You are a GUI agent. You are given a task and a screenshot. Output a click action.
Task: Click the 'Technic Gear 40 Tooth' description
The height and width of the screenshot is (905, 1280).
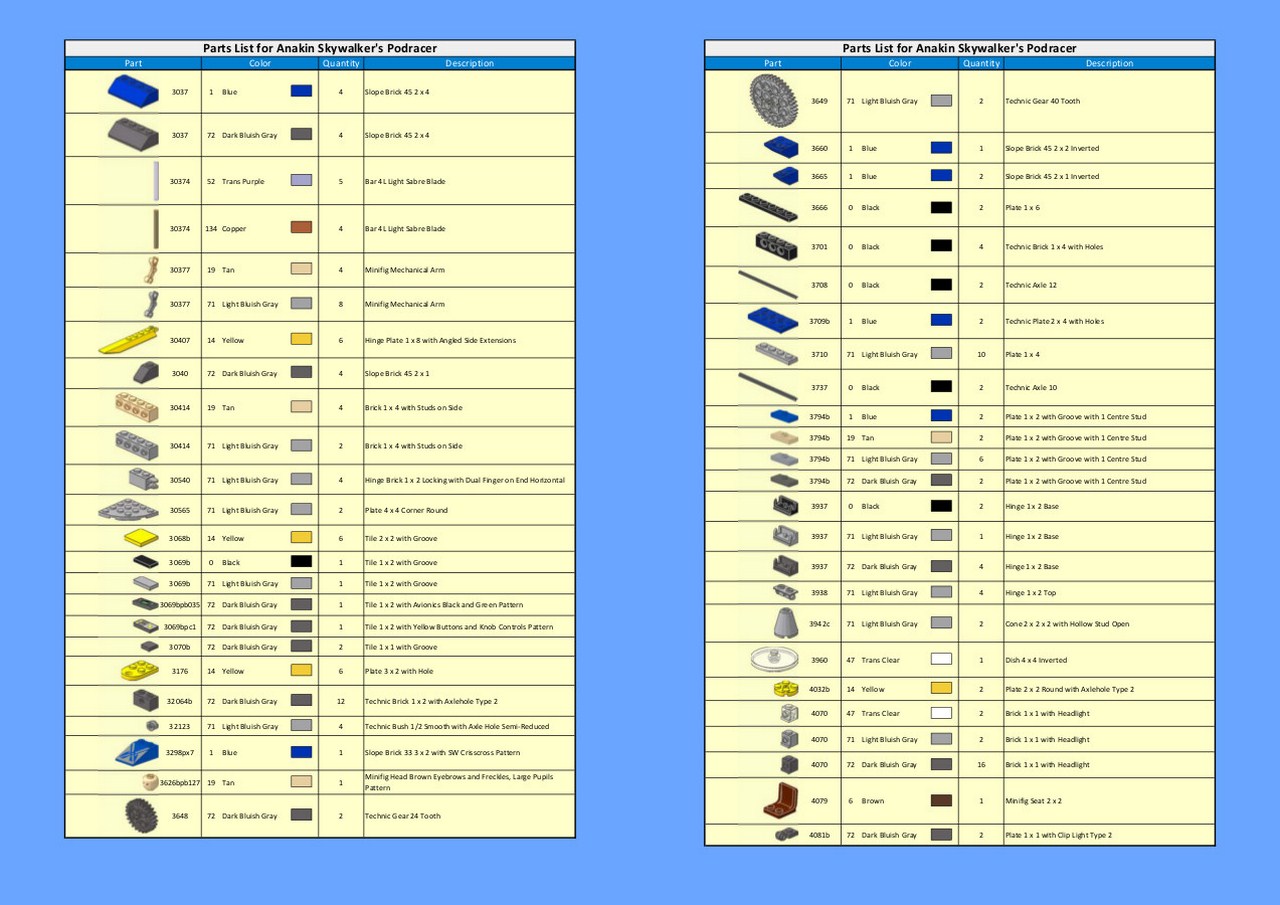point(1043,101)
